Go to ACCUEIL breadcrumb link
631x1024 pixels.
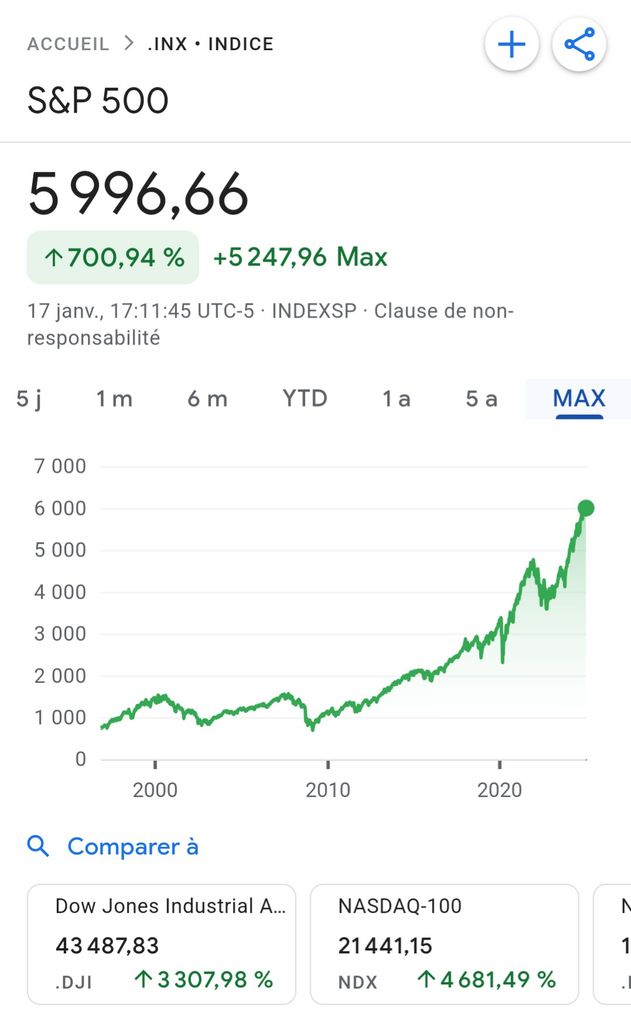coord(67,44)
